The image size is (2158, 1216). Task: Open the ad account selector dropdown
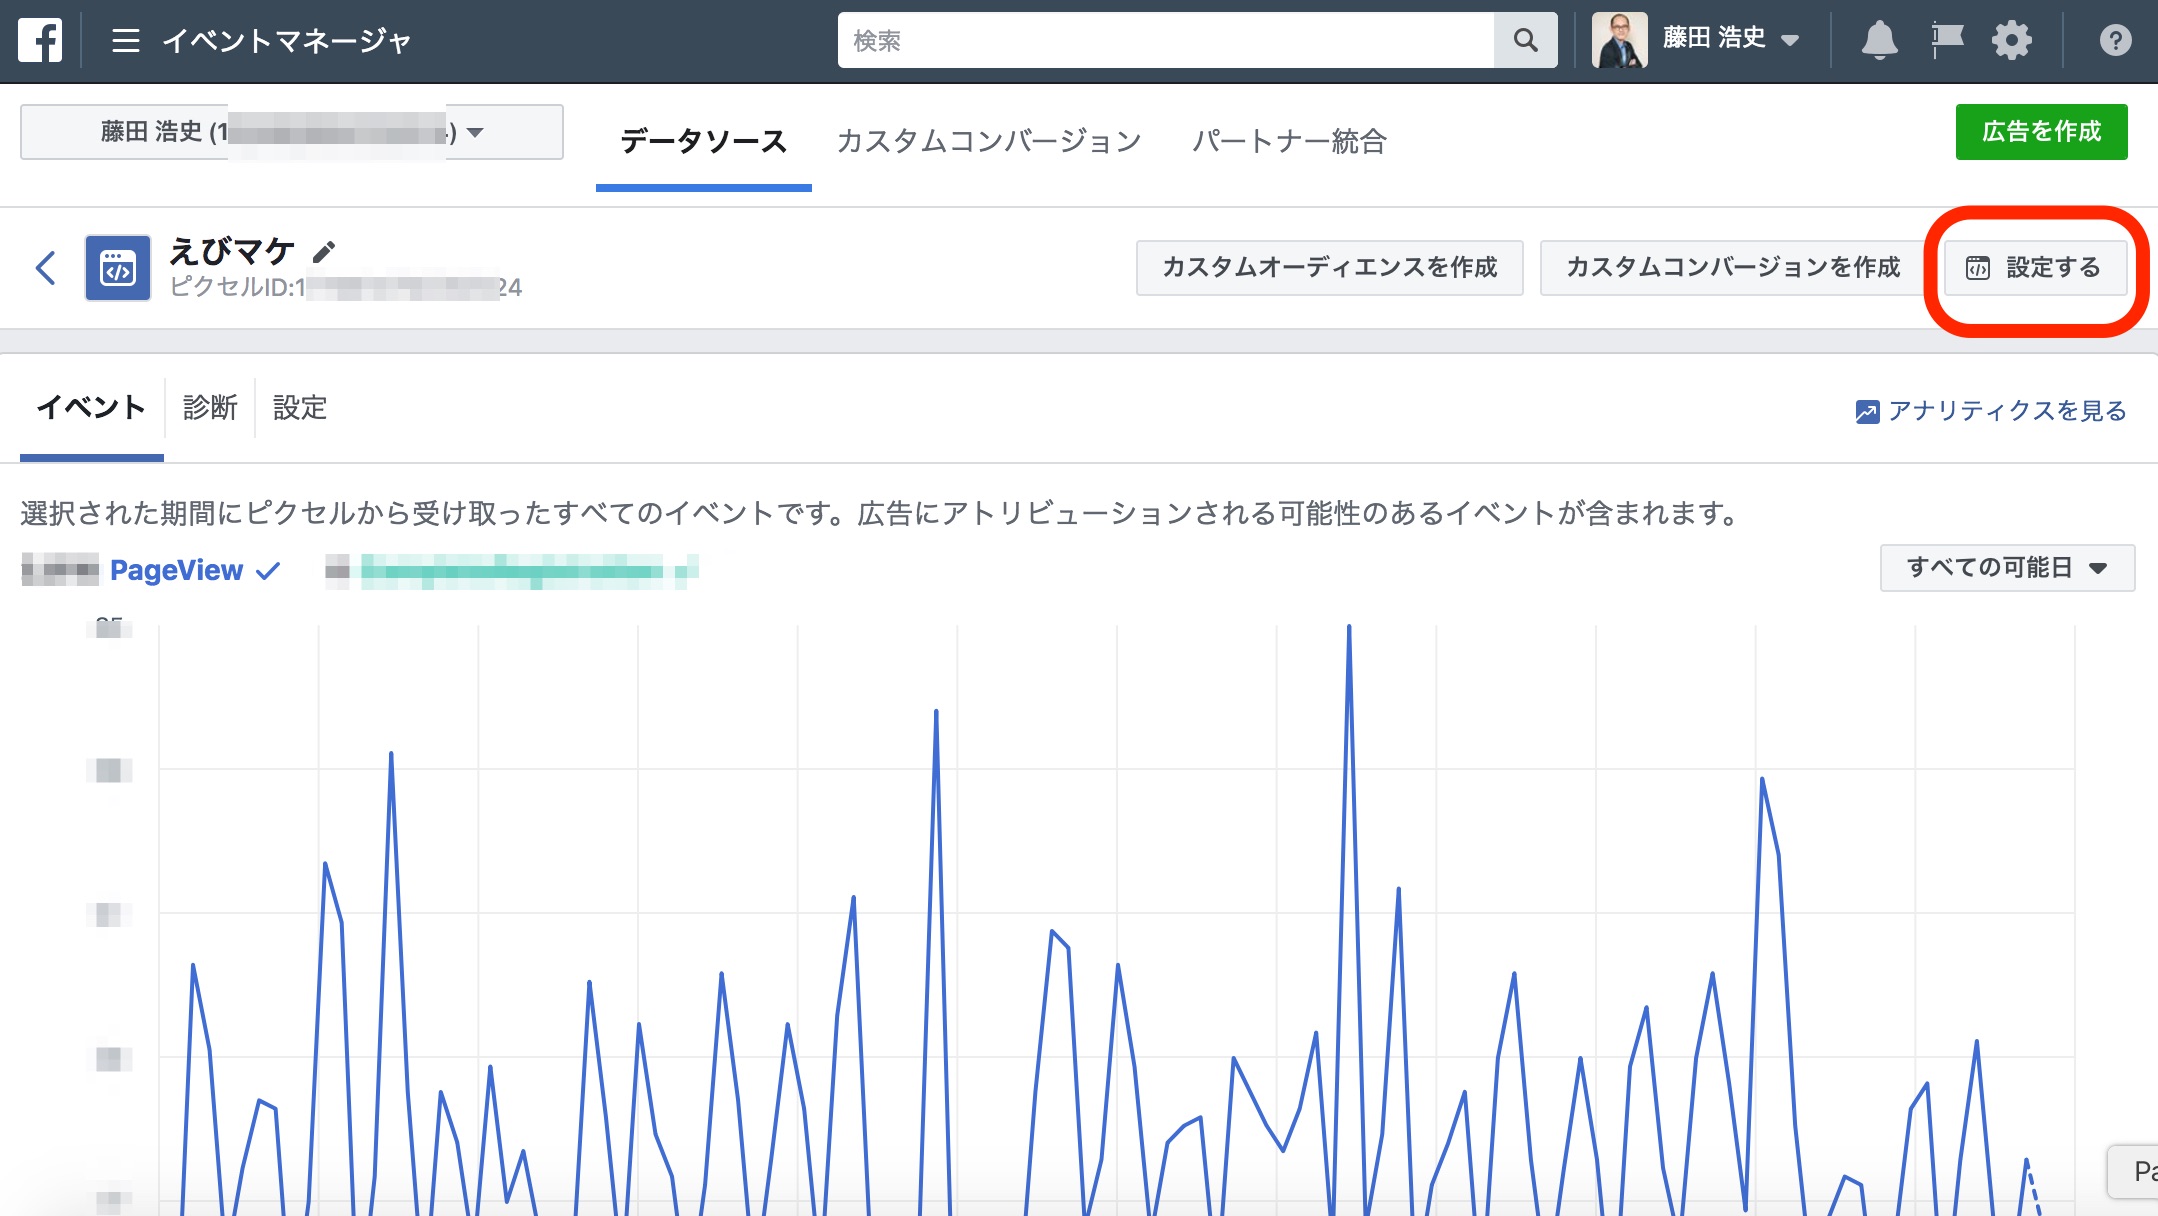[x=292, y=132]
